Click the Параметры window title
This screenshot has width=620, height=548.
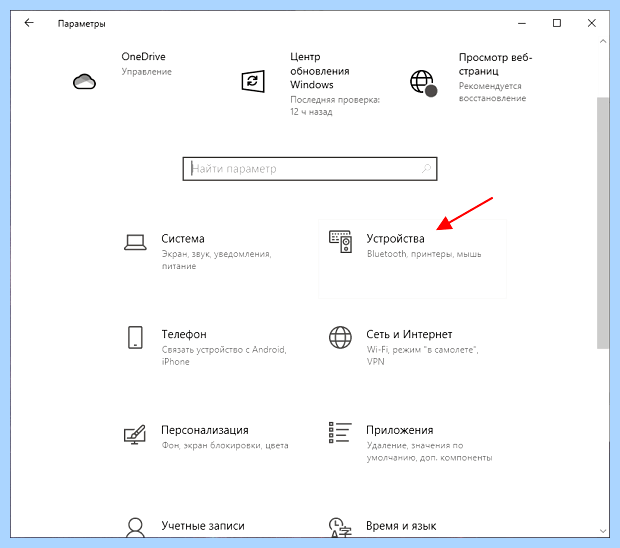pos(81,24)
